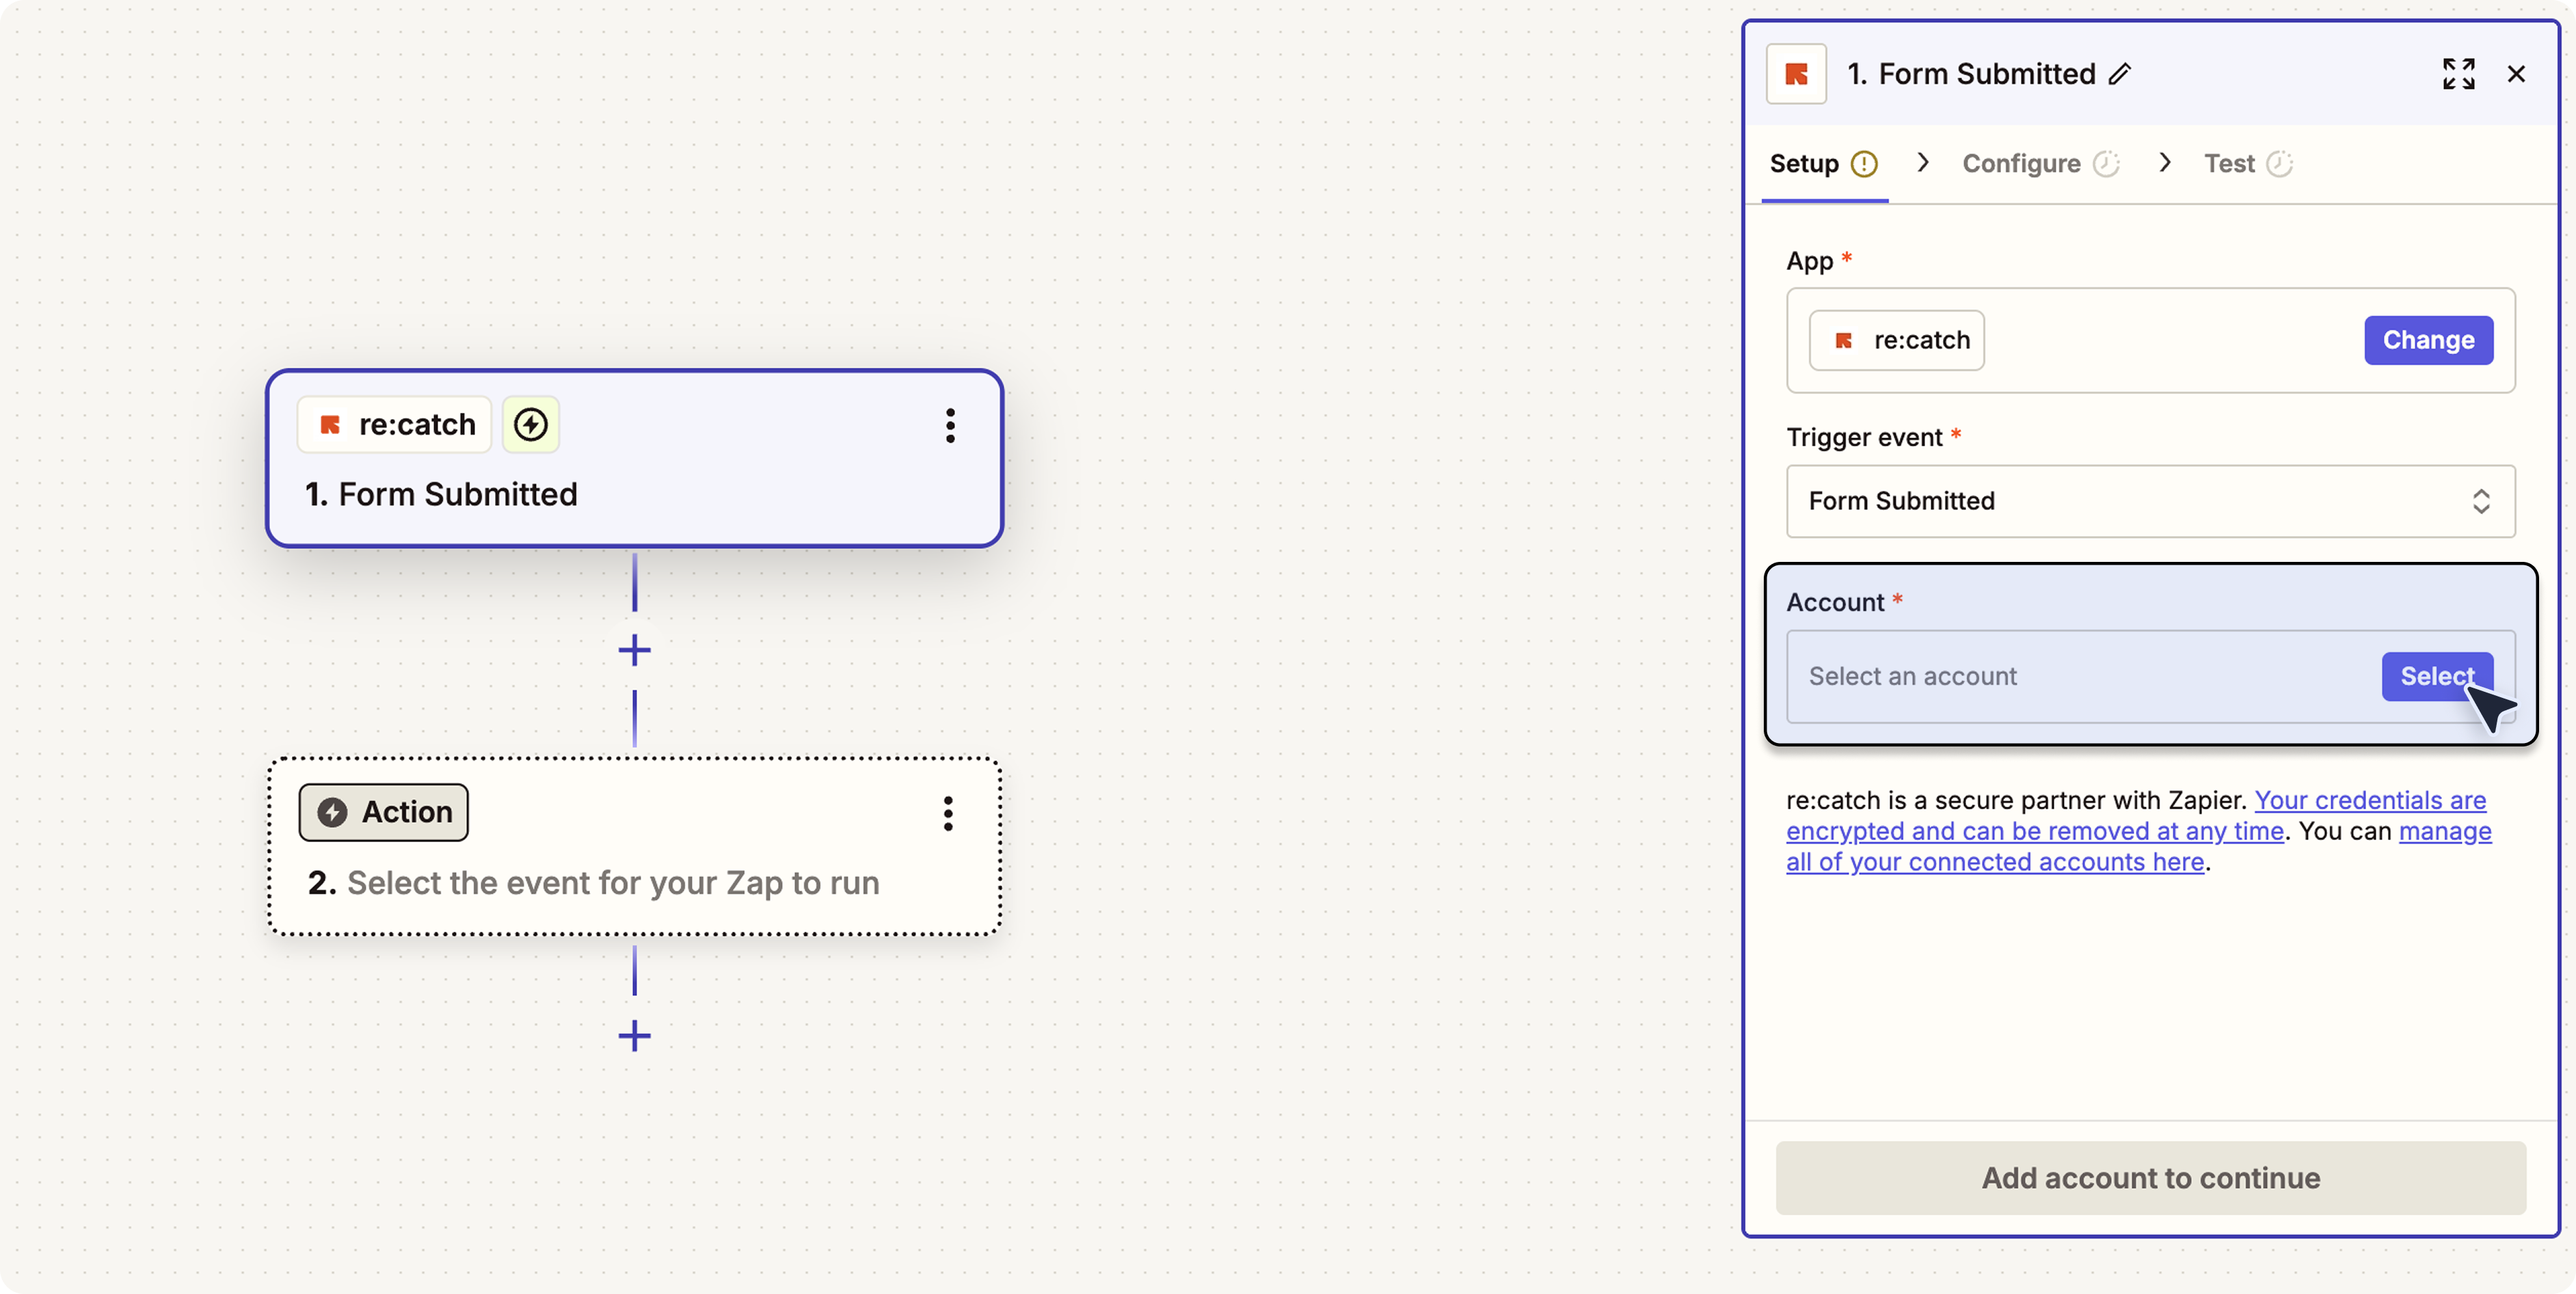
Task: Open the Trigger event dropdown
Action: pyautogui.click(x=2150, y=501)
